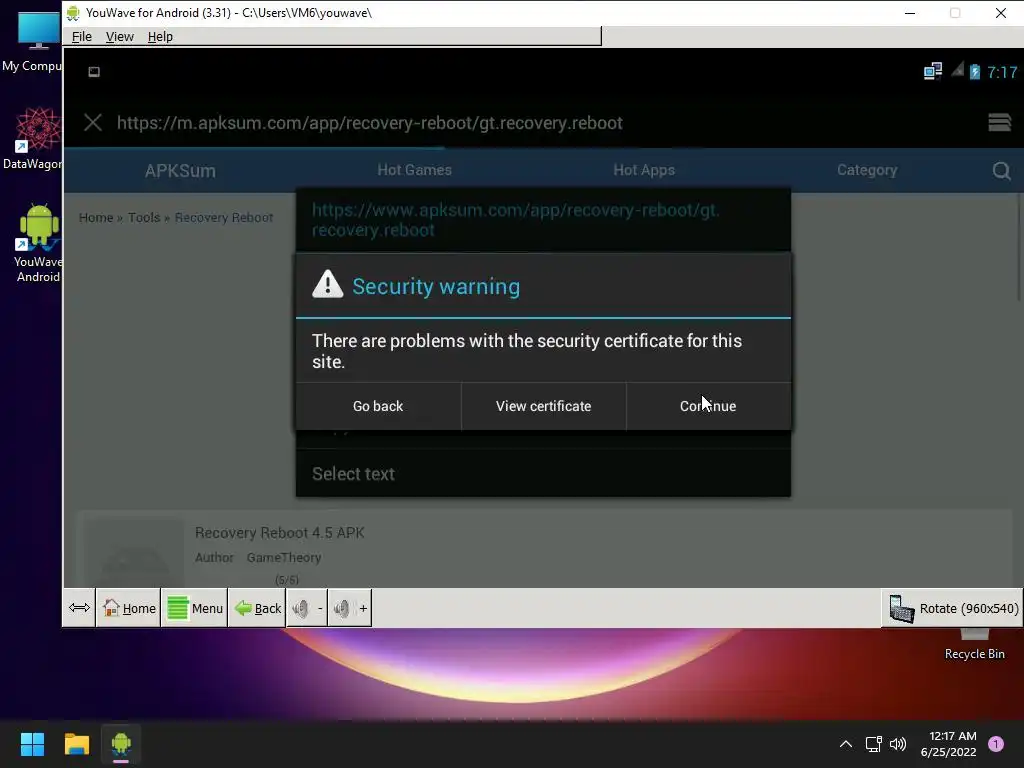Open the File menu
This screenshot has width=1024, height=768.
[x=82, y=37]
